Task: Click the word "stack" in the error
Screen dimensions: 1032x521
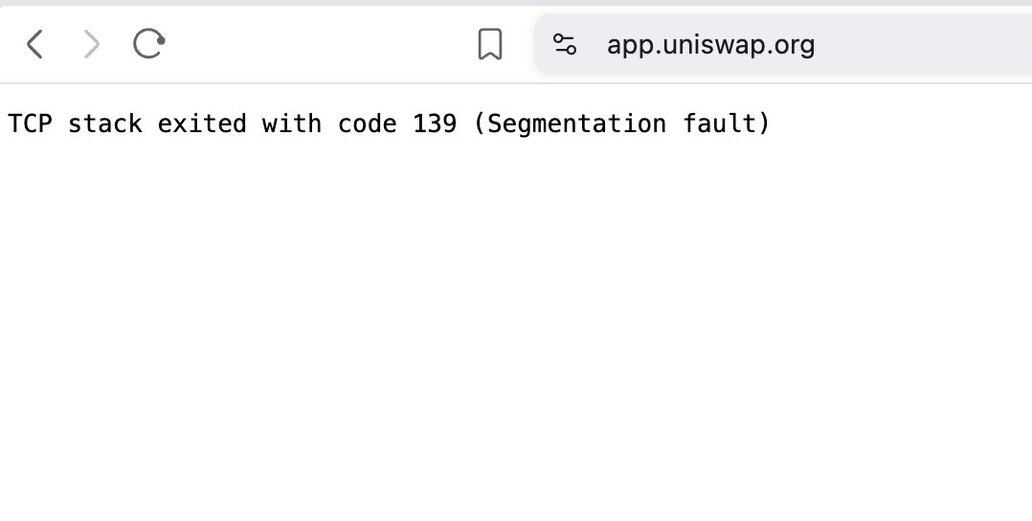Action: point(105,124)
